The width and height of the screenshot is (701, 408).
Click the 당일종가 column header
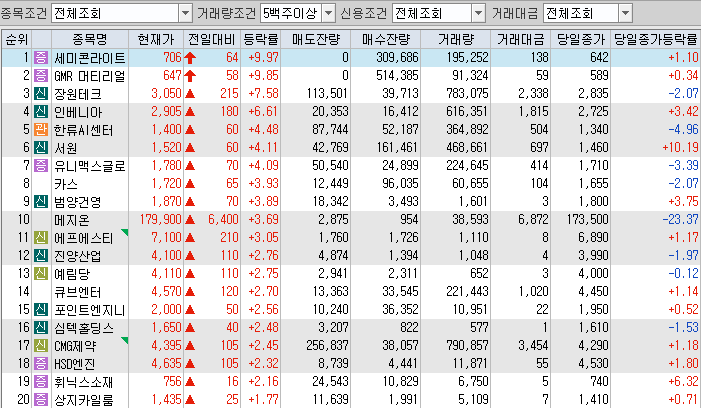[581, 39]
